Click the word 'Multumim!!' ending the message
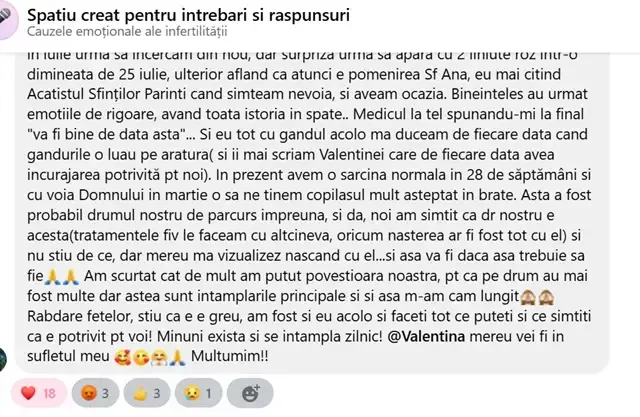Screen dimensions: 640x417 click(230, 356)
